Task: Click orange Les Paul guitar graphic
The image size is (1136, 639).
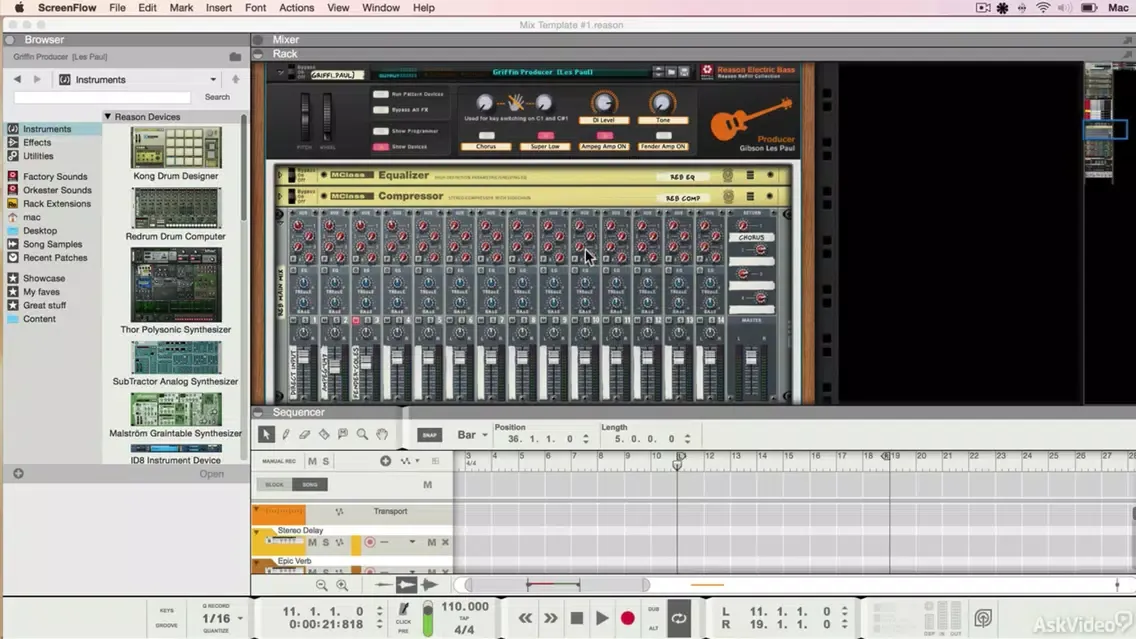Action: (x=750, y=118)
